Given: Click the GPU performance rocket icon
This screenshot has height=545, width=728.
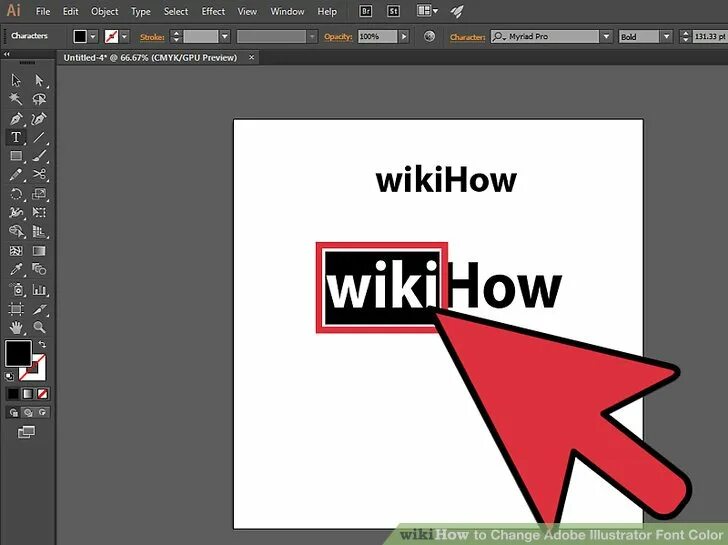Looking at the screenshot, I should click(x=457, y=11).
